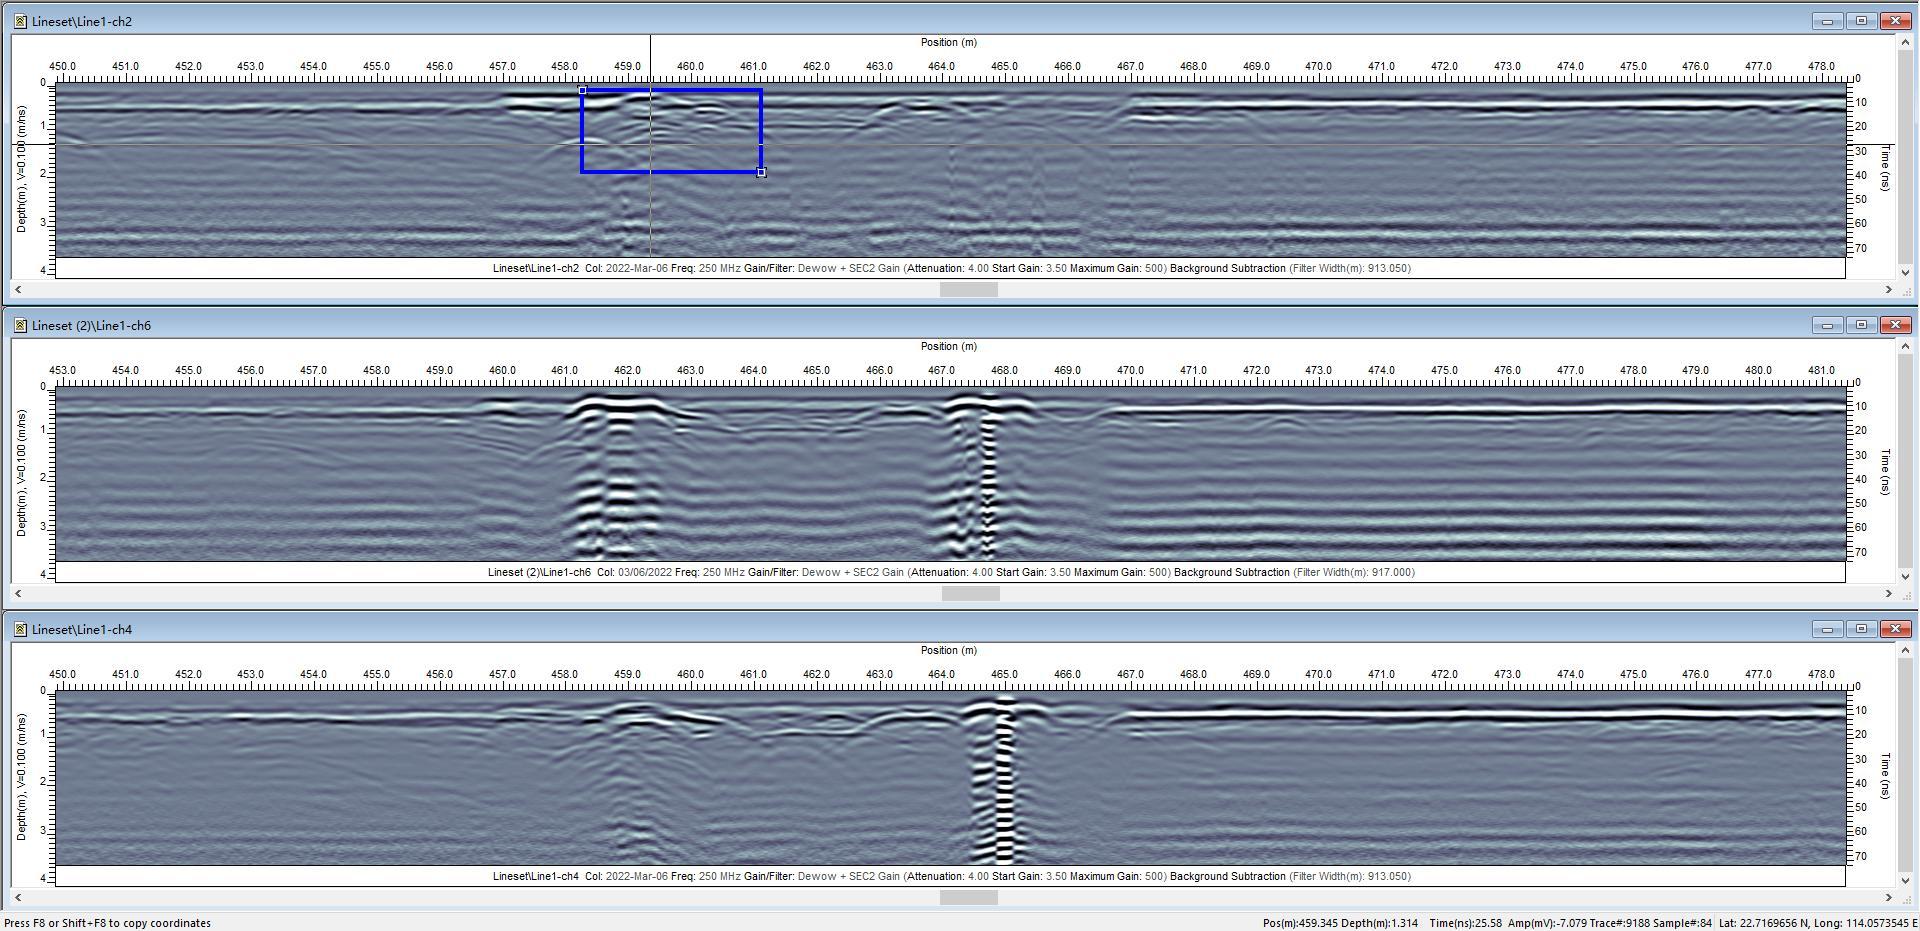1920x931 pixels.
Task: Close the Line1-ch4 profile window
Action: pos(1896,629)
